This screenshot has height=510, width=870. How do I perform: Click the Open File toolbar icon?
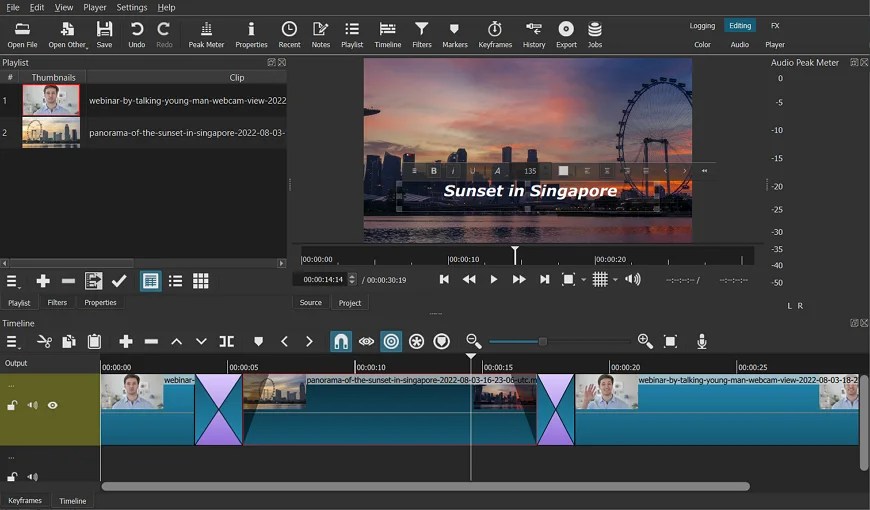pyautogui.click(x=22, y=34)
